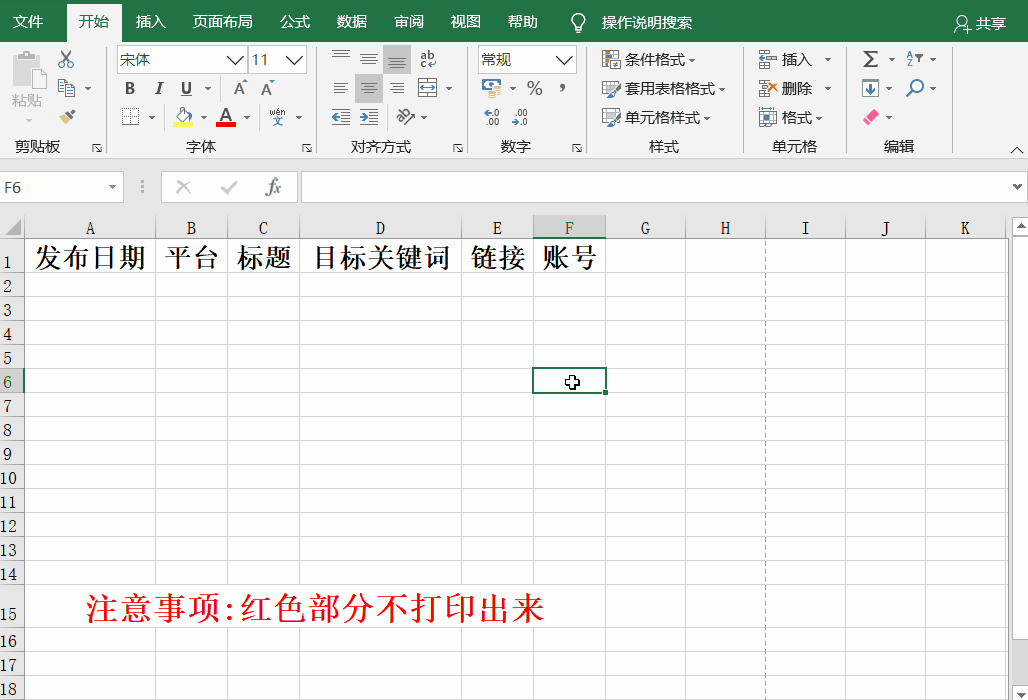Click Merge and Center icon
This screenshot has width=1028, height=700.
[x=427, y=88]
